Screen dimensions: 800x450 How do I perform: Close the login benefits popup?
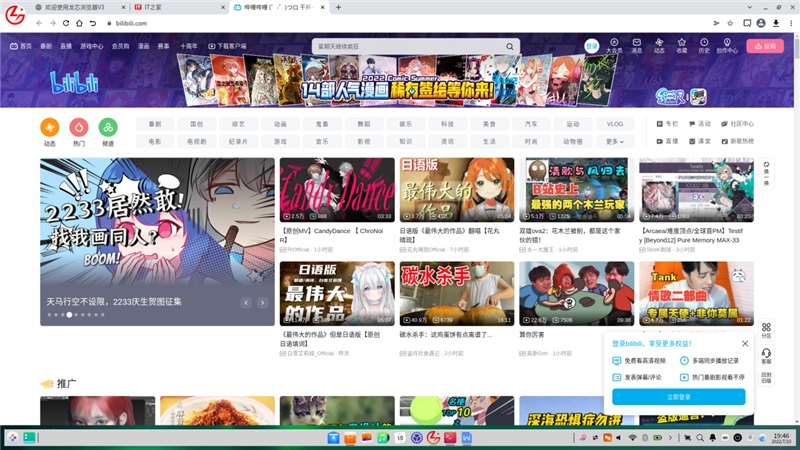click(x=745, y=343)
